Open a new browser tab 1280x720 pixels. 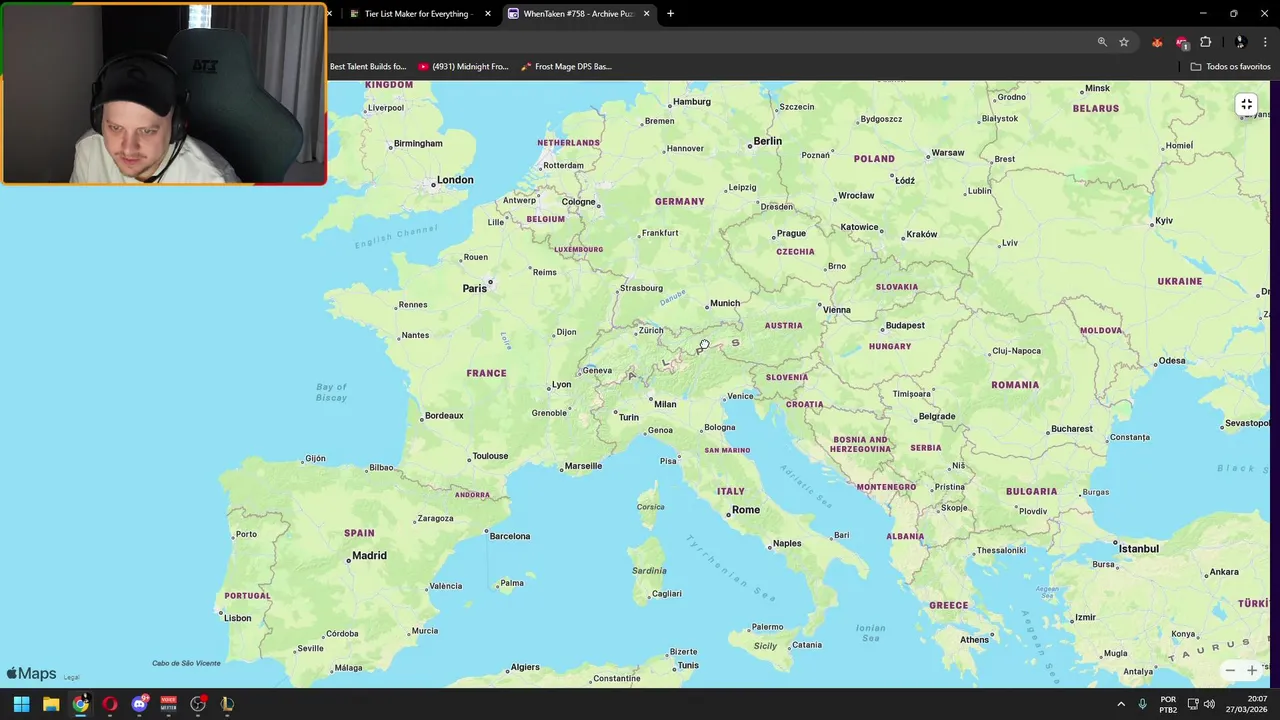tap(670, 14)
